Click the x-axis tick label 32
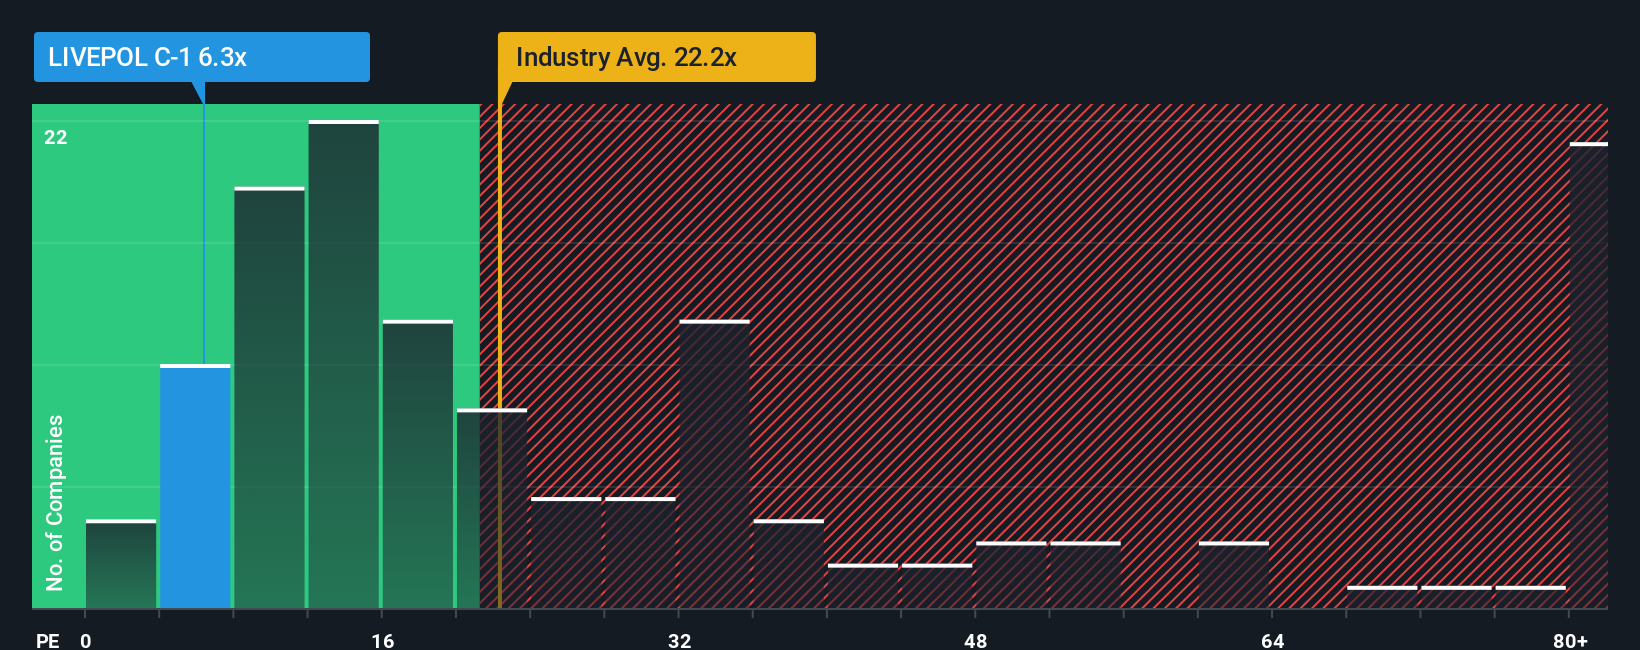The image size is (1640, 650). (679, 641)
